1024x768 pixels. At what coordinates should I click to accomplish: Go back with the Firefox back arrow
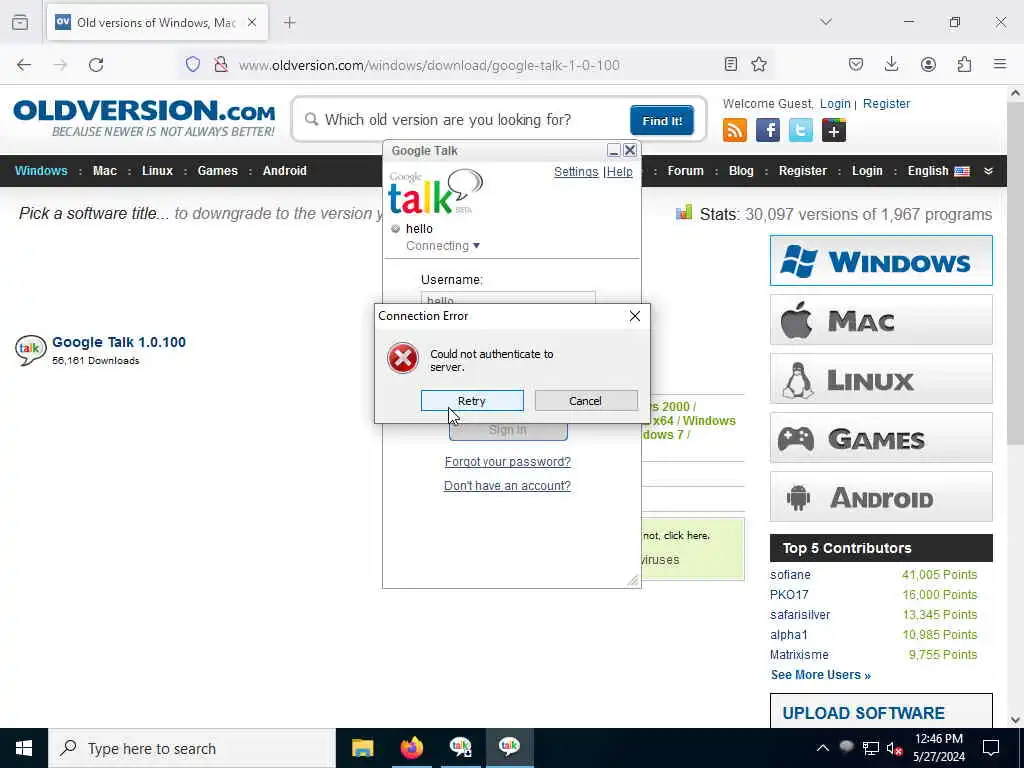point(24,65)
